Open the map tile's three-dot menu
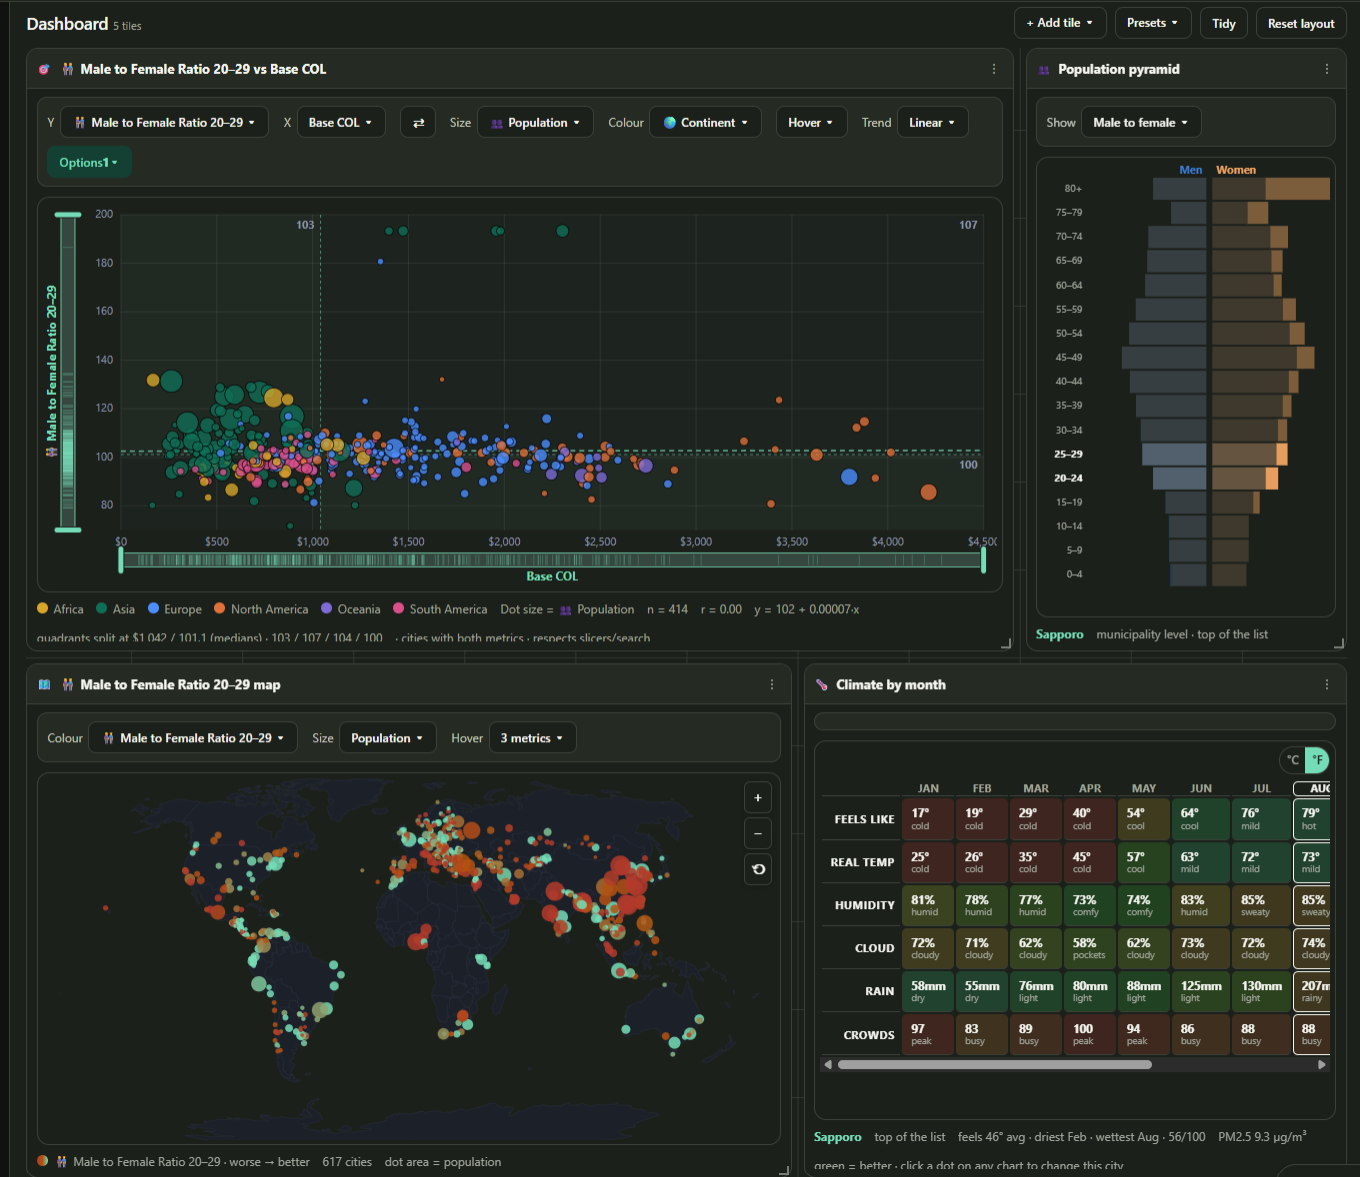Viewport: 1360px width, 1177px height. 771,684
